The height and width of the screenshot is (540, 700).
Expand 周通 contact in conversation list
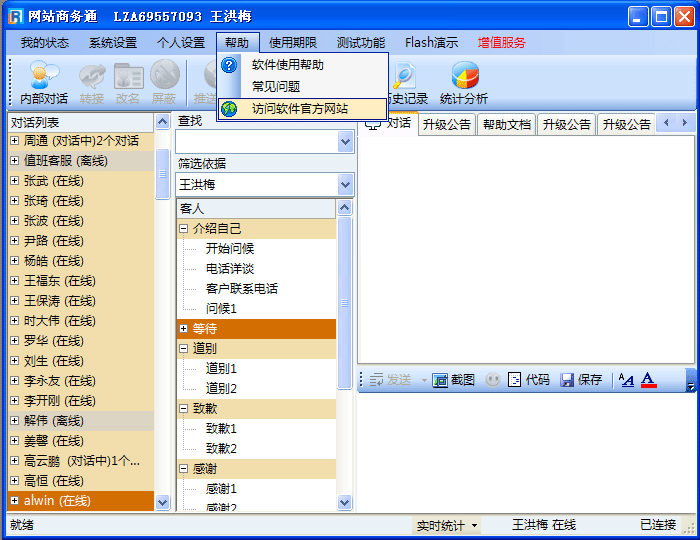15,141
